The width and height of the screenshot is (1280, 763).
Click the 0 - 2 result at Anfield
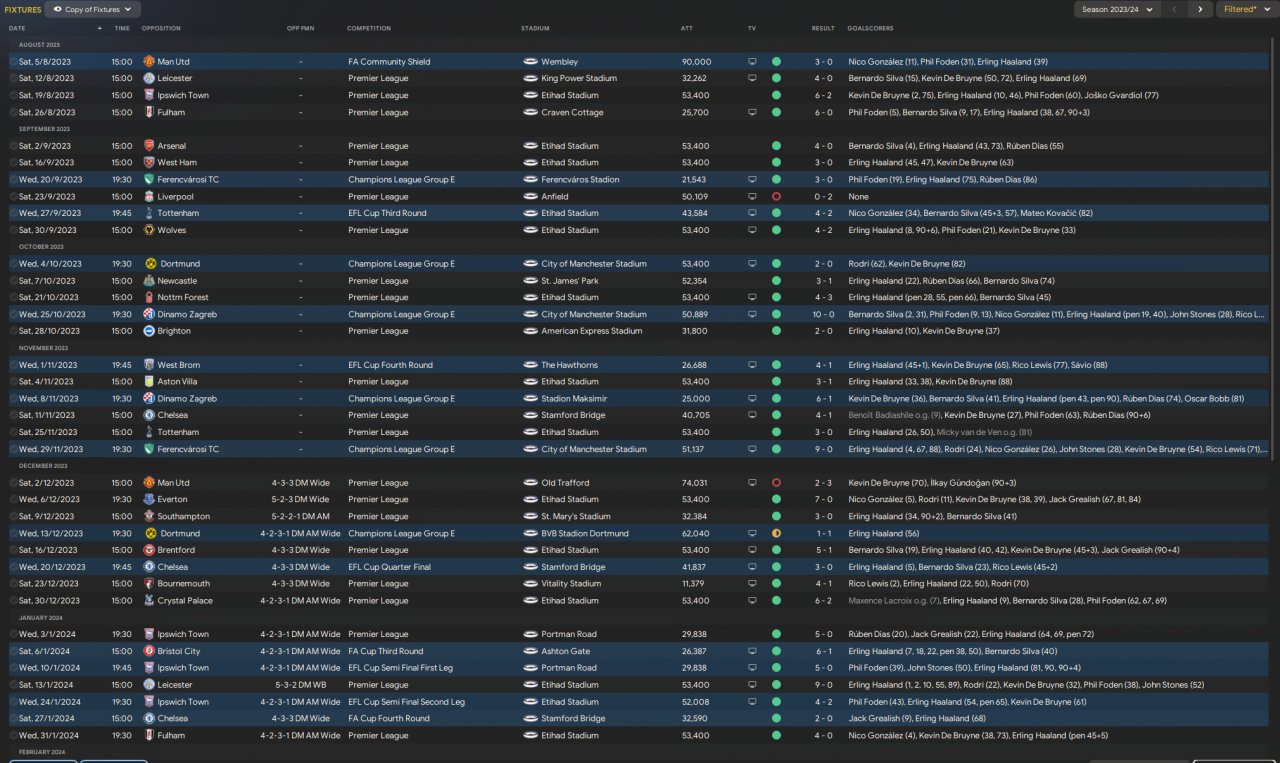pos(823,197)
